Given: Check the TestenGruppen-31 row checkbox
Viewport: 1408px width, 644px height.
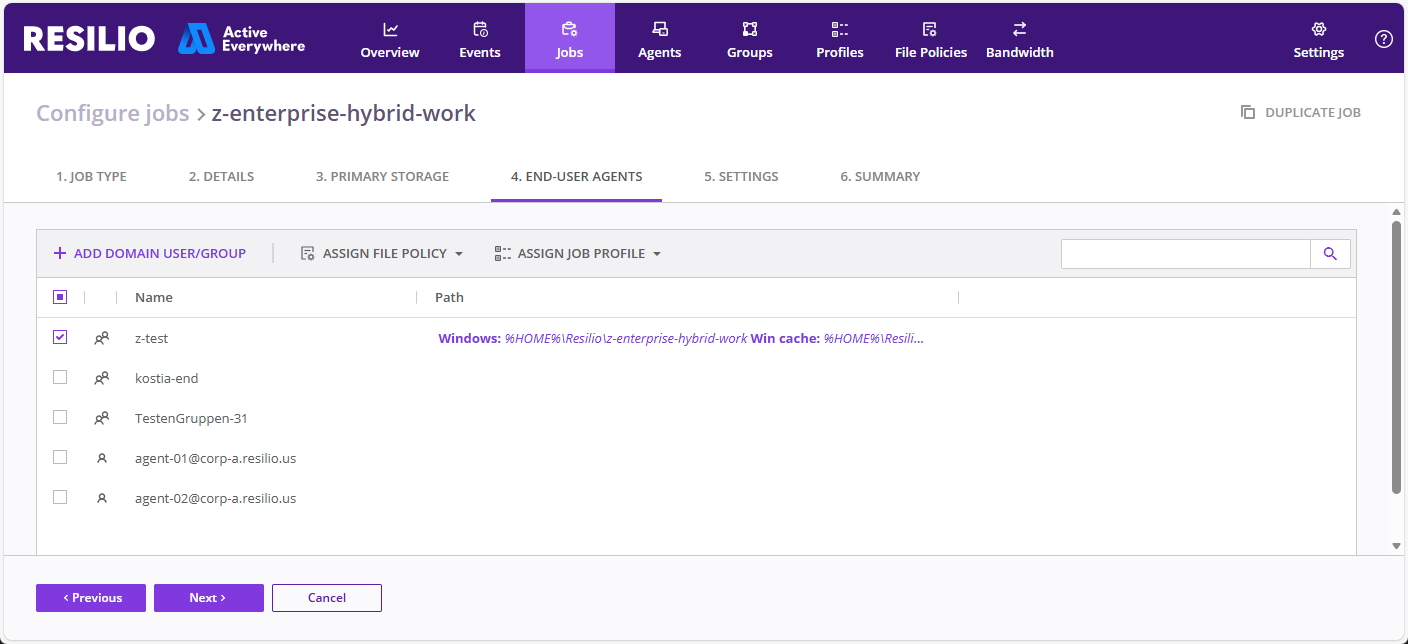Looking at the screenshot, I should (60, 417).
